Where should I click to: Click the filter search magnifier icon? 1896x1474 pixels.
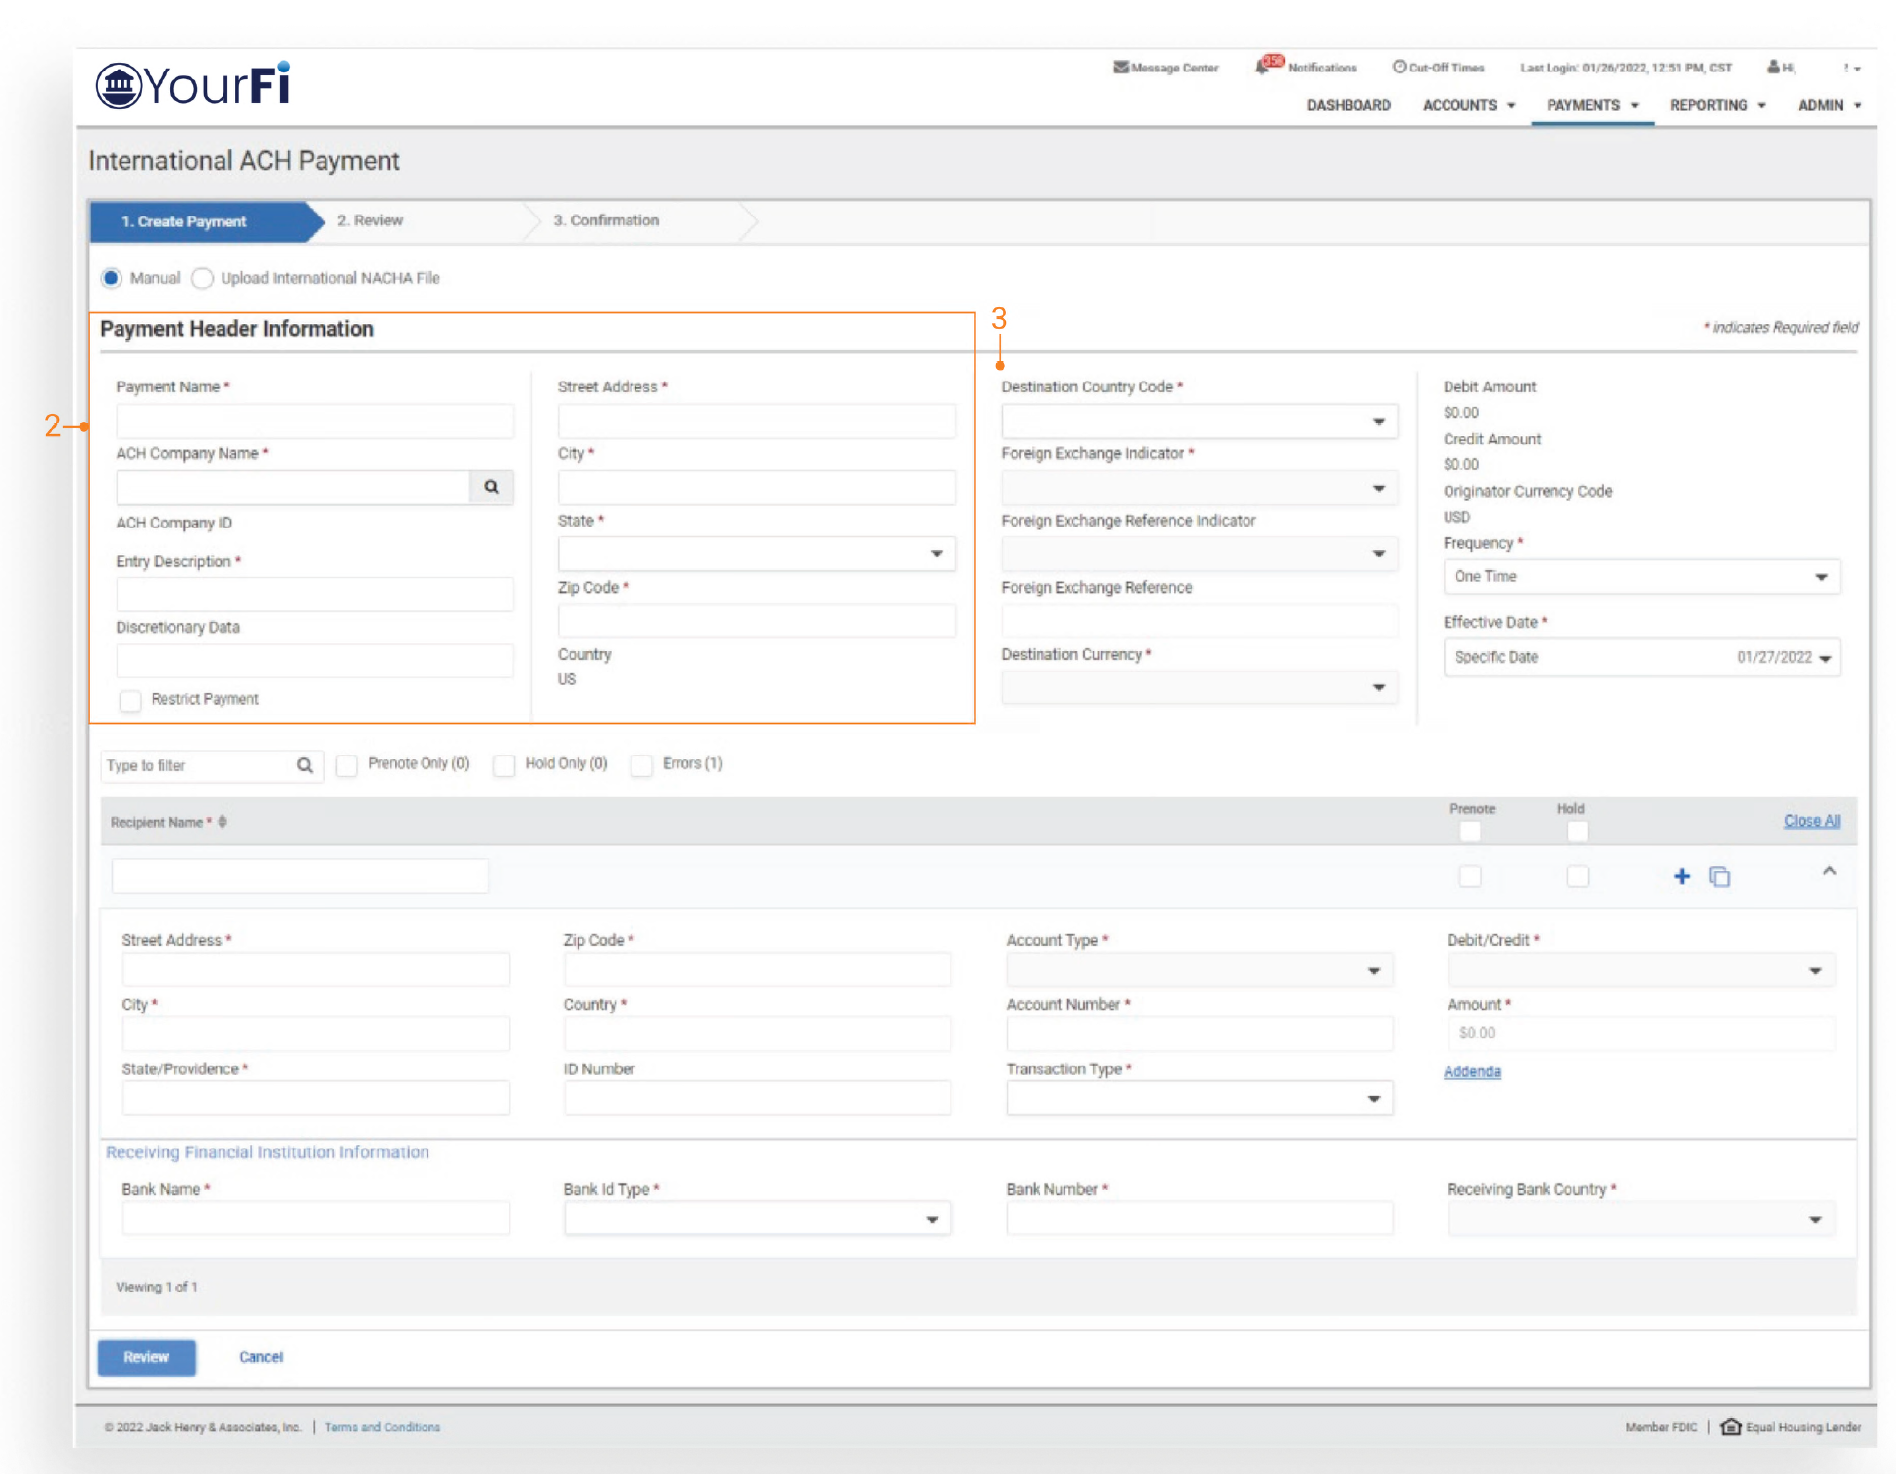[x=305, y=766]
